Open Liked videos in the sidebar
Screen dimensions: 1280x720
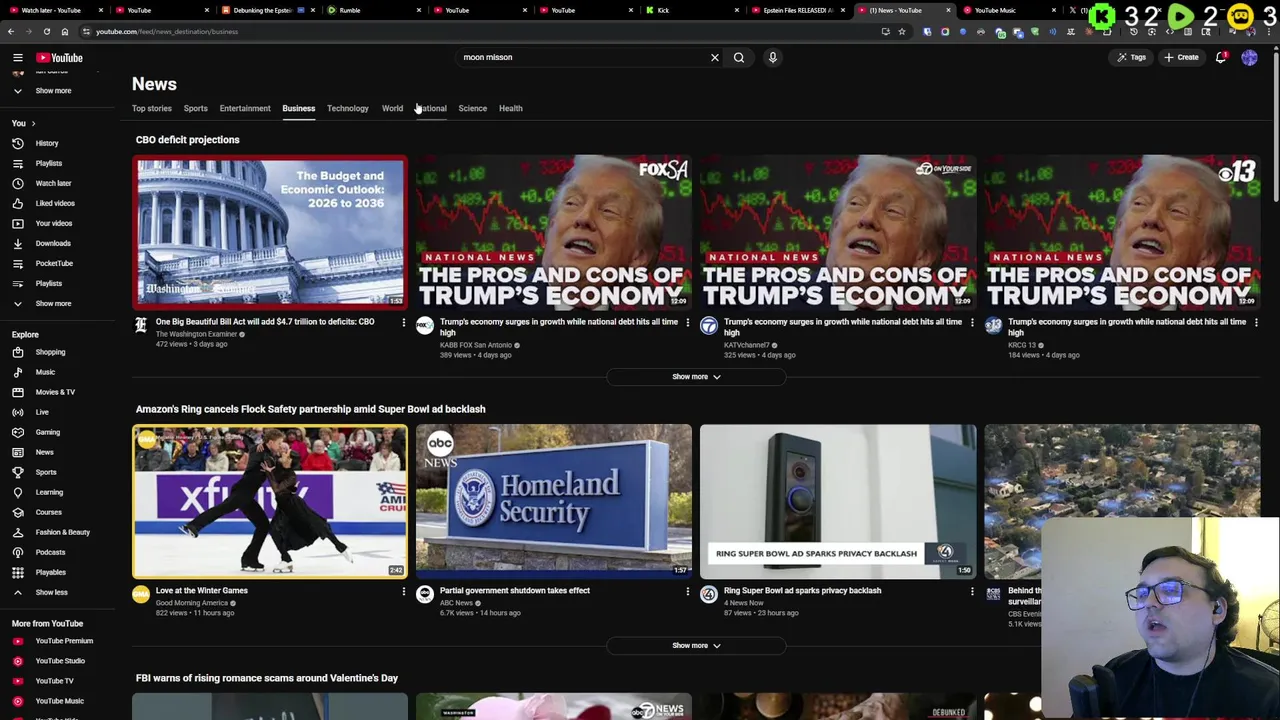click(x=55, y=203)
